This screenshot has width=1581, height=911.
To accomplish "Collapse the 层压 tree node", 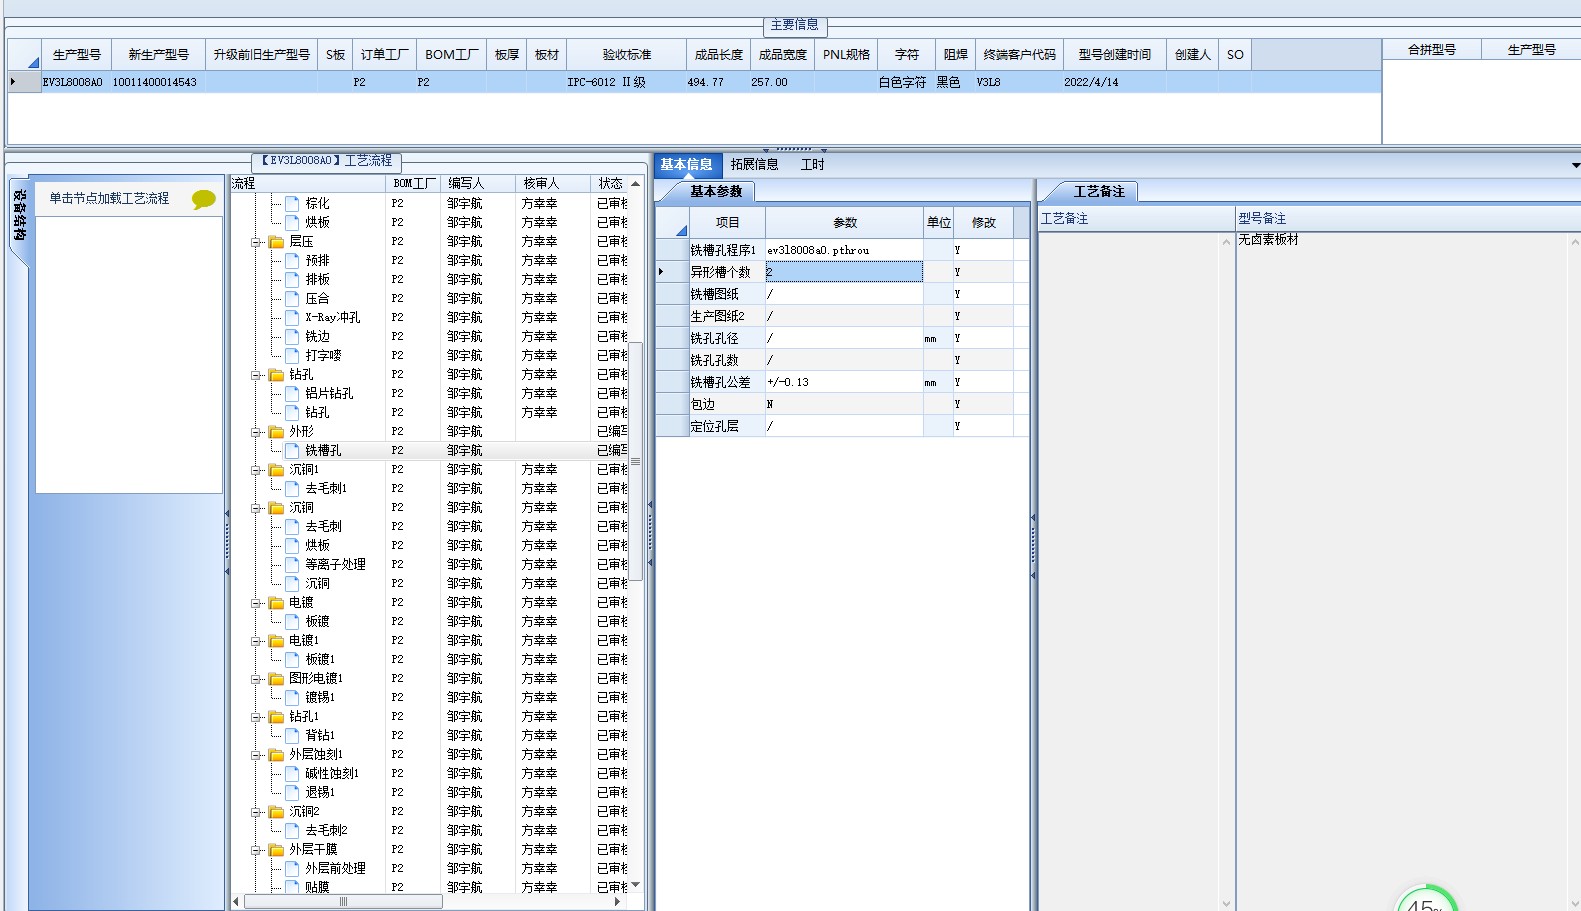I will point(257,242).
